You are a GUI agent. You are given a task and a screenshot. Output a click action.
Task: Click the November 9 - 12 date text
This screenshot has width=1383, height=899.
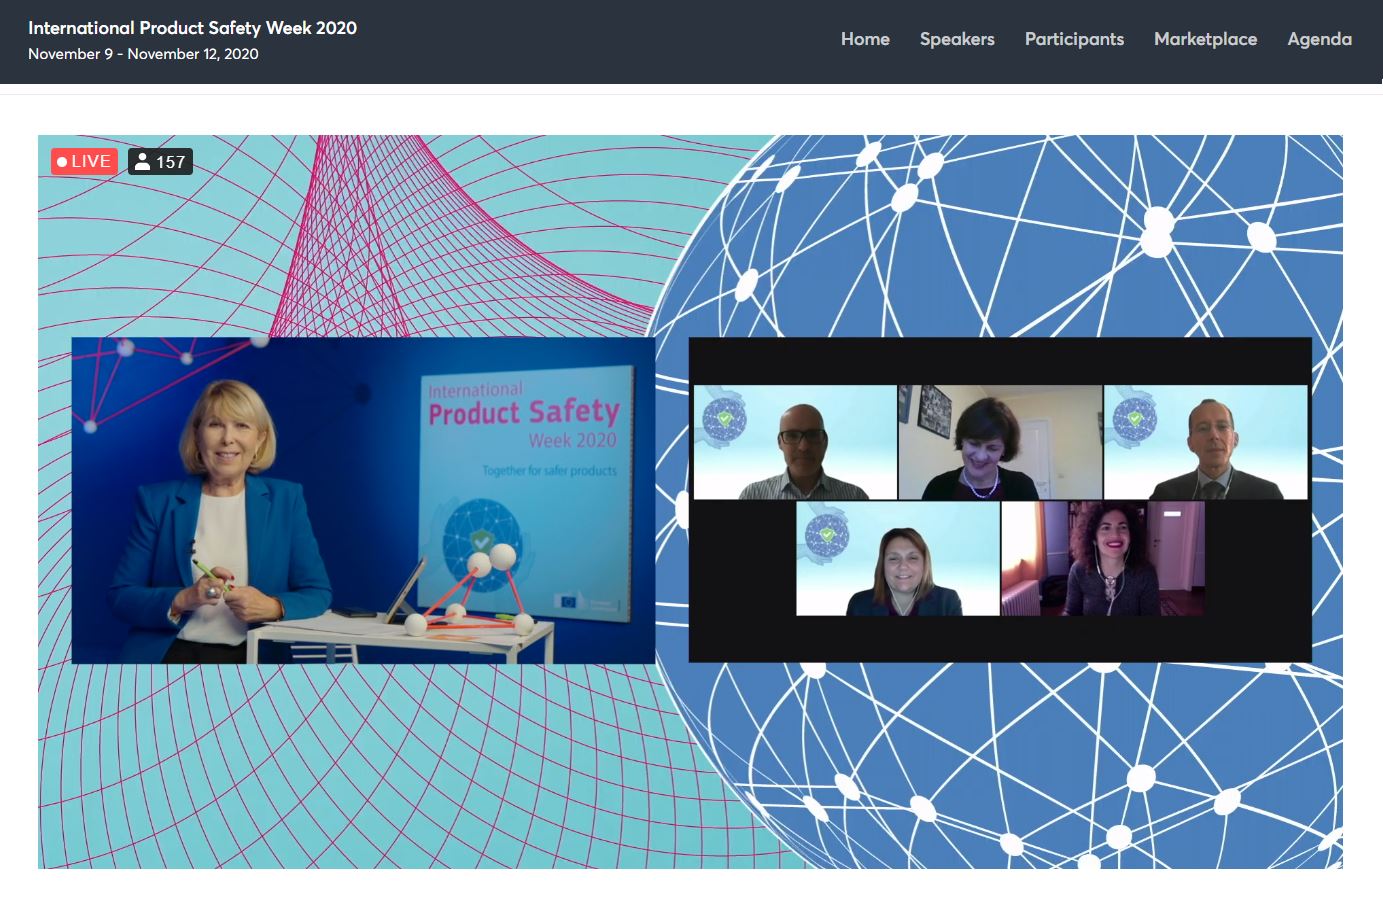143,54
